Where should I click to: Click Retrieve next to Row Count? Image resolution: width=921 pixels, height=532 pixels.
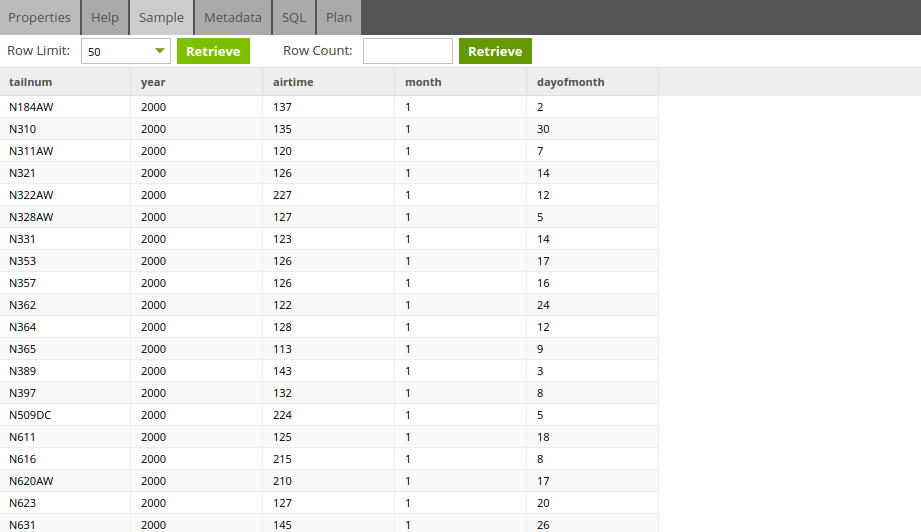495,51
